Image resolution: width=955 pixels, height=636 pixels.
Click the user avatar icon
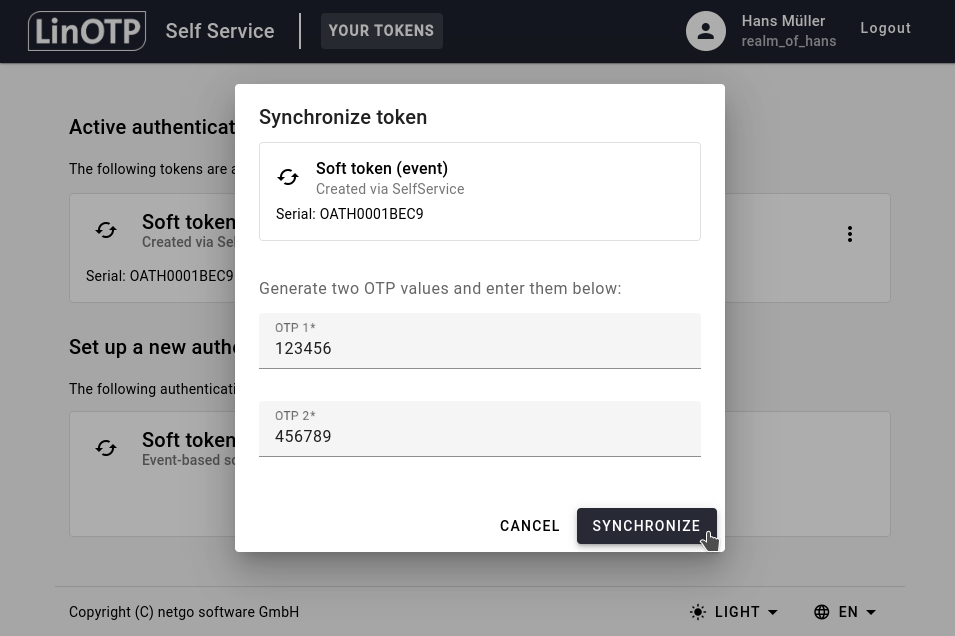click(705, 31)
